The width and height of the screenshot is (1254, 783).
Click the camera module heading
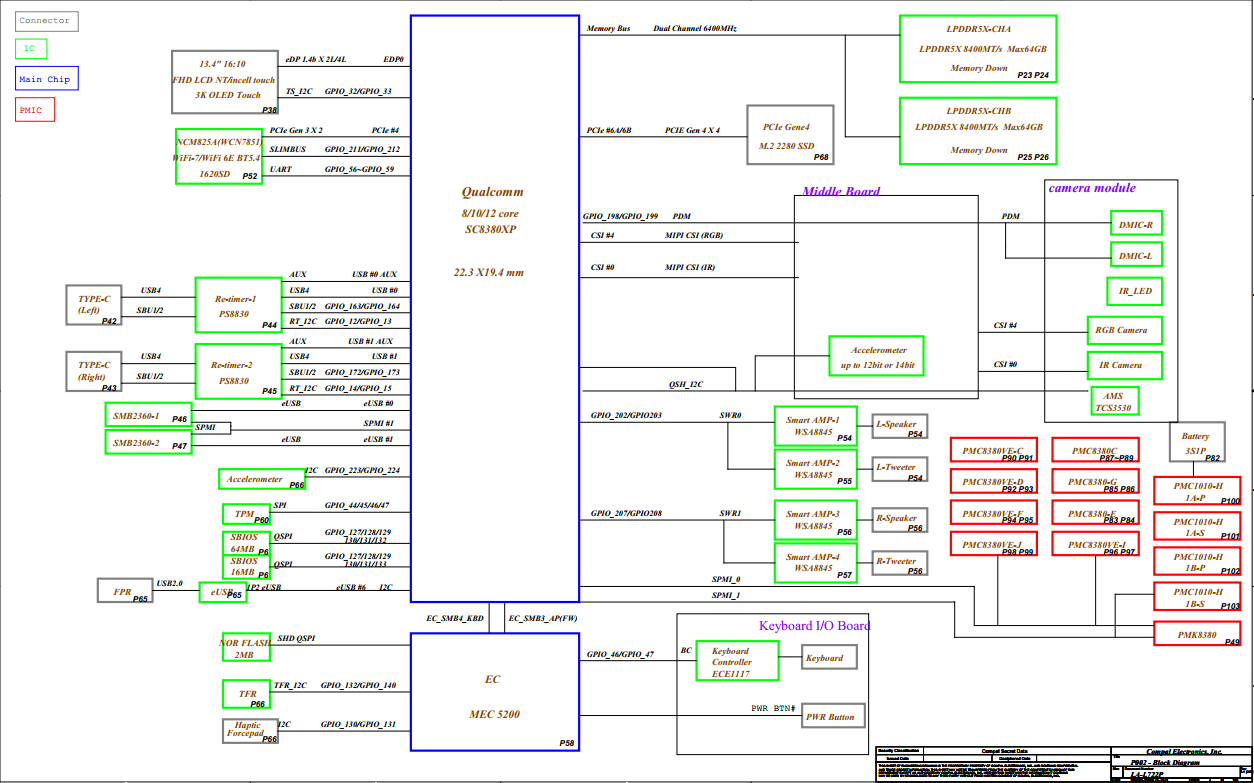(1092, 187)
